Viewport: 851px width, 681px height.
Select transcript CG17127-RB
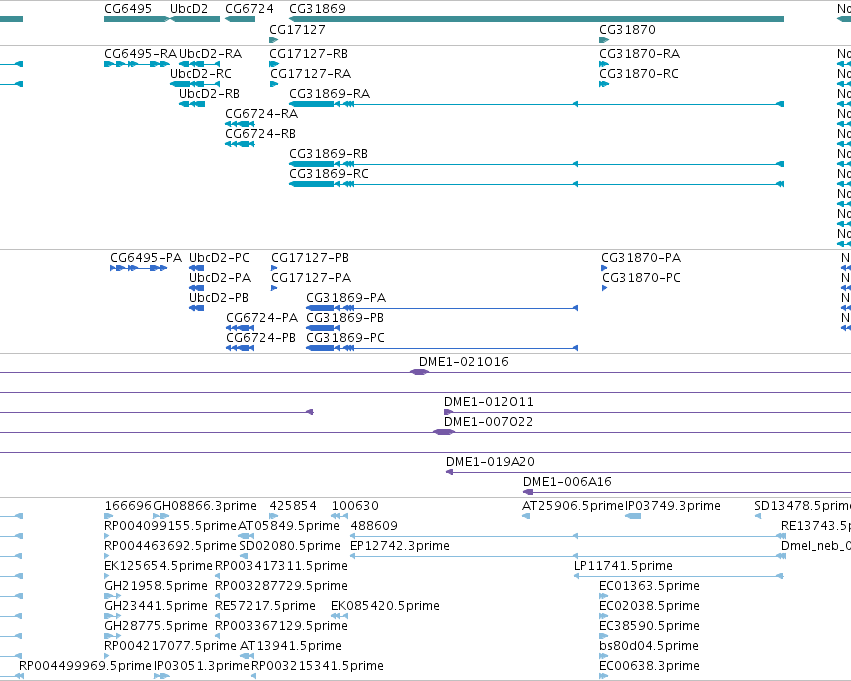point(309,54)
